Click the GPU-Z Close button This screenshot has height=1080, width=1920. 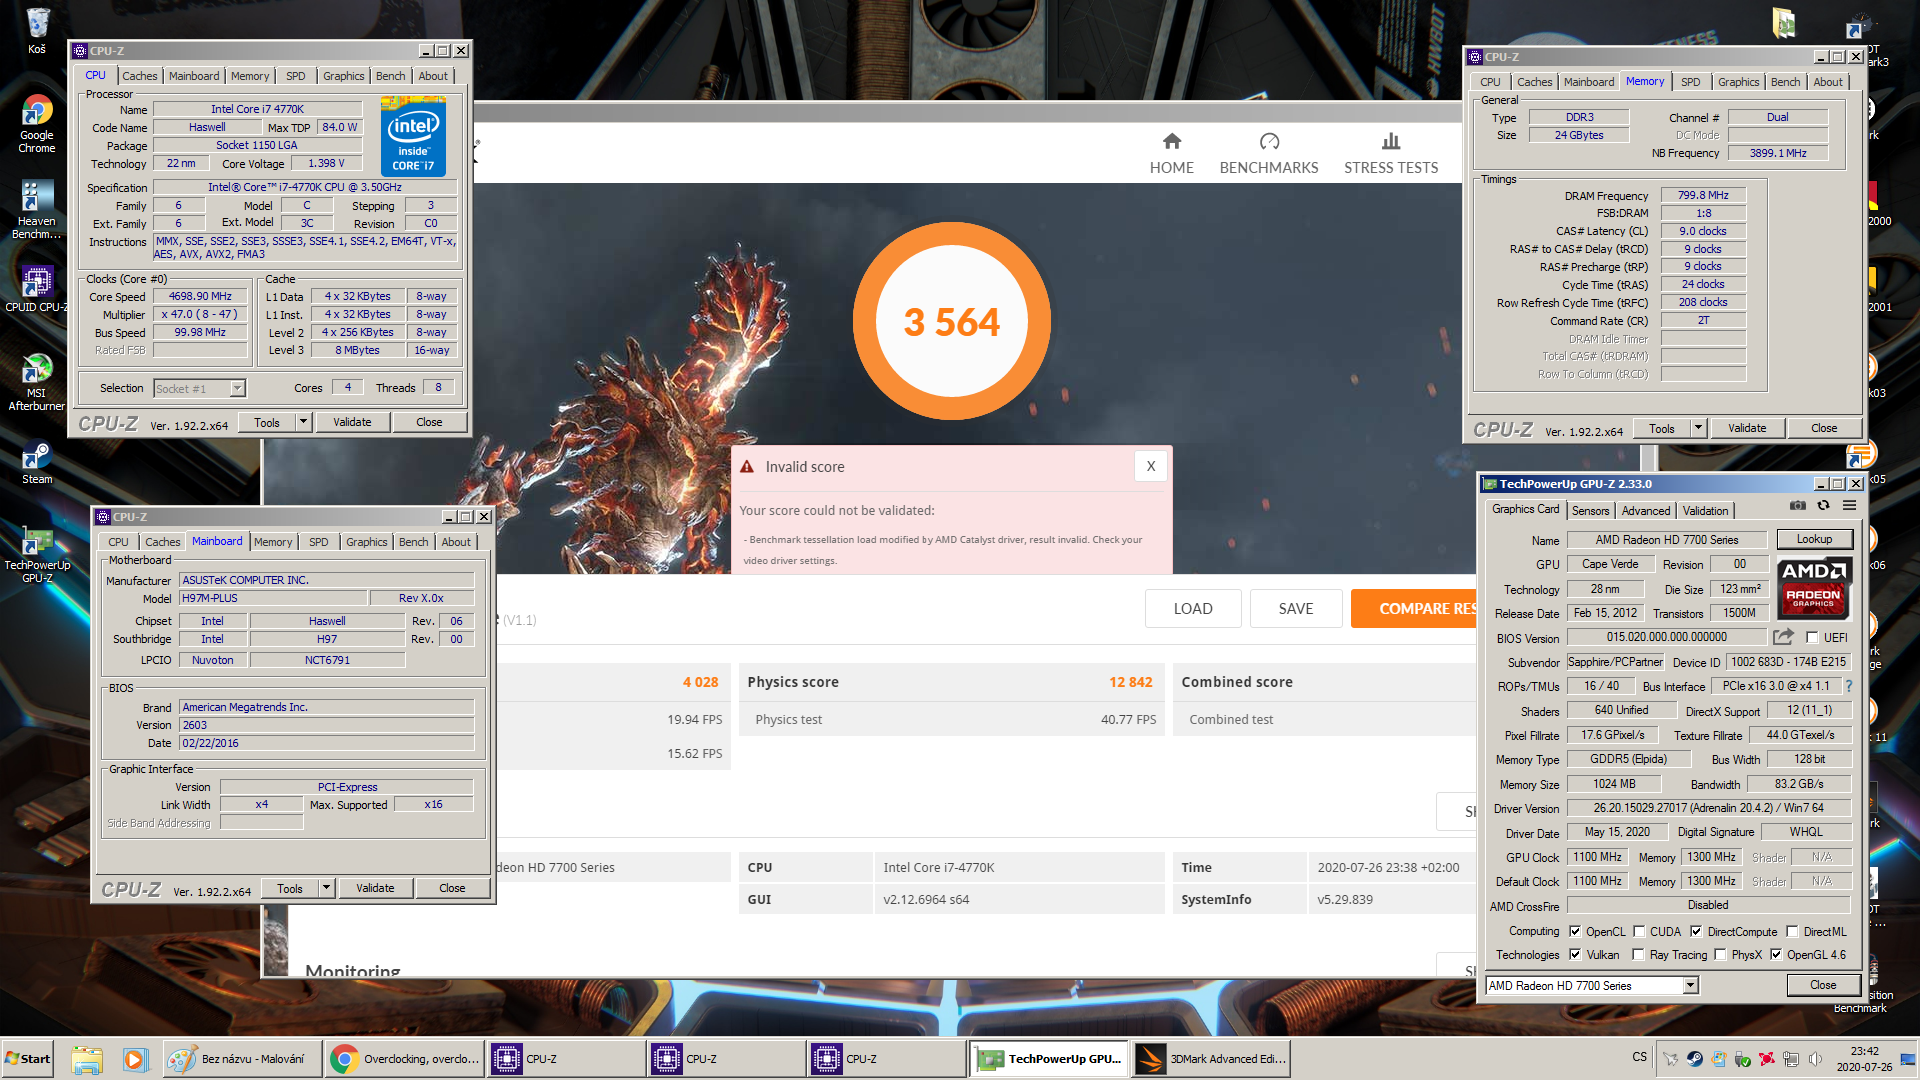pyautogui.click(x=1823, y=985)
